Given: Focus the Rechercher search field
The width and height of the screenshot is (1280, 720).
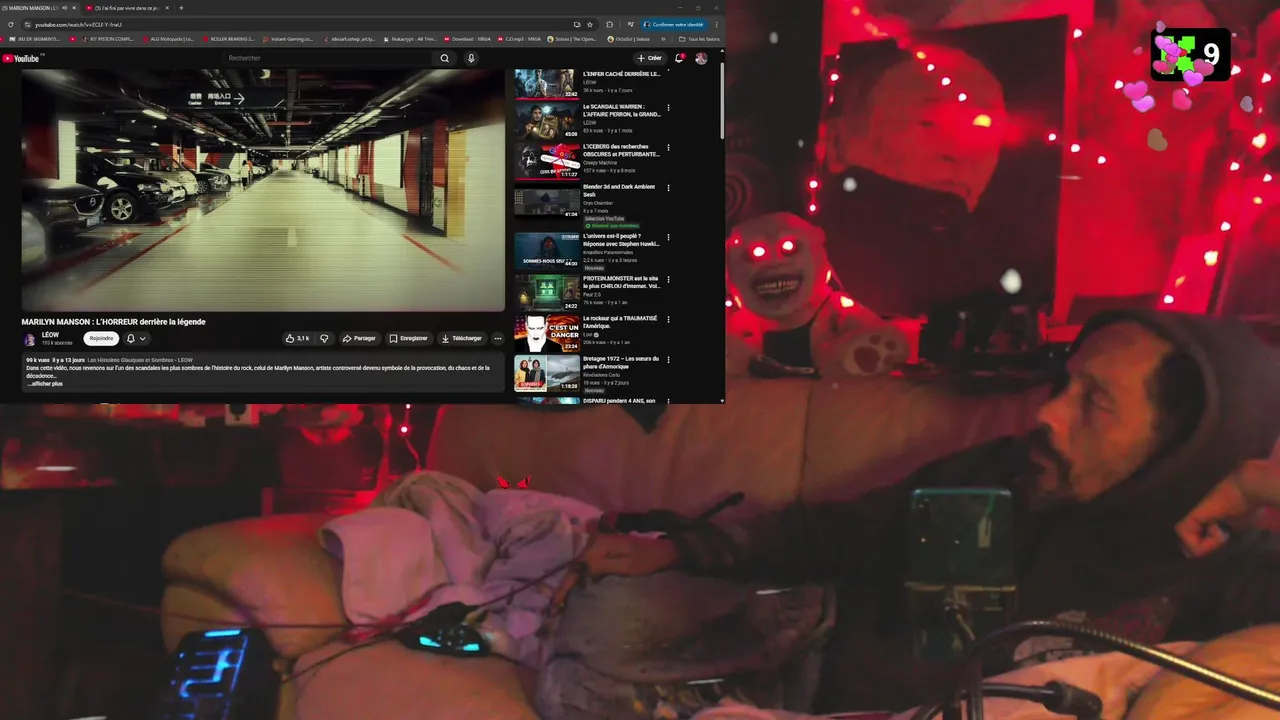Looking at the screenshot, I should tap(328, 58).
